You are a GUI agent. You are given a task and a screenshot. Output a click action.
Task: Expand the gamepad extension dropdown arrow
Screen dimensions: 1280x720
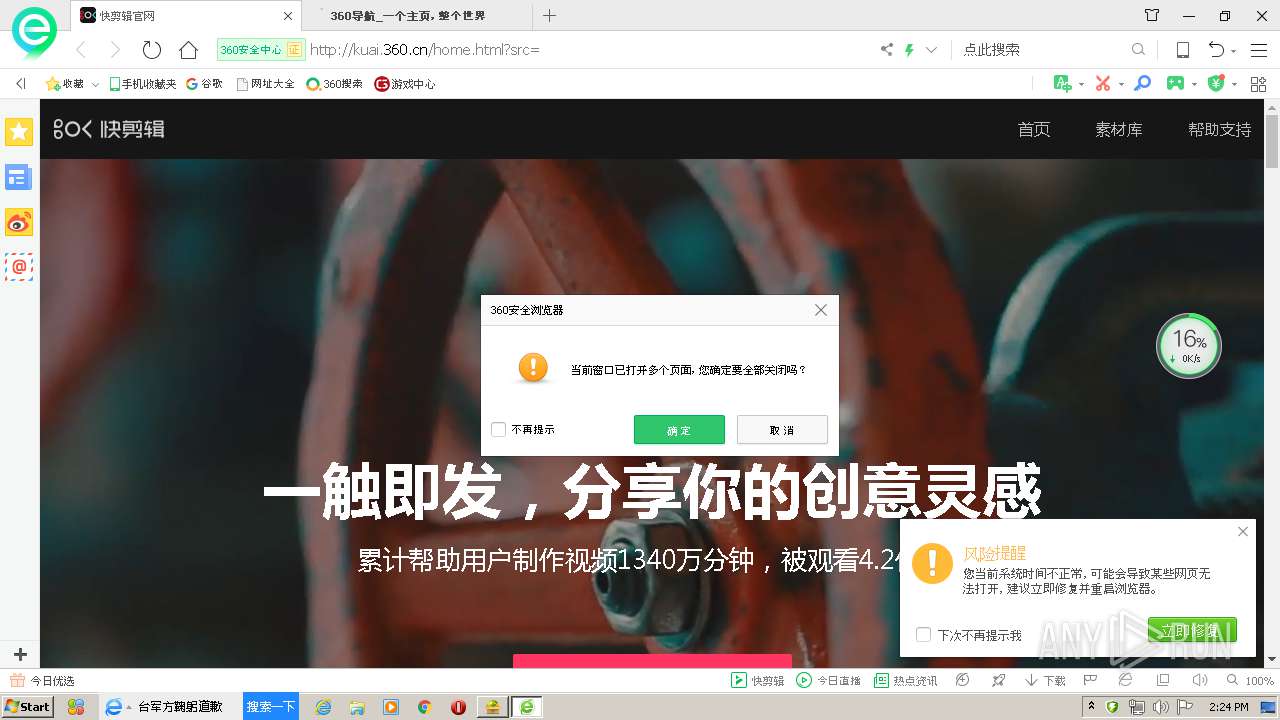1195,84
